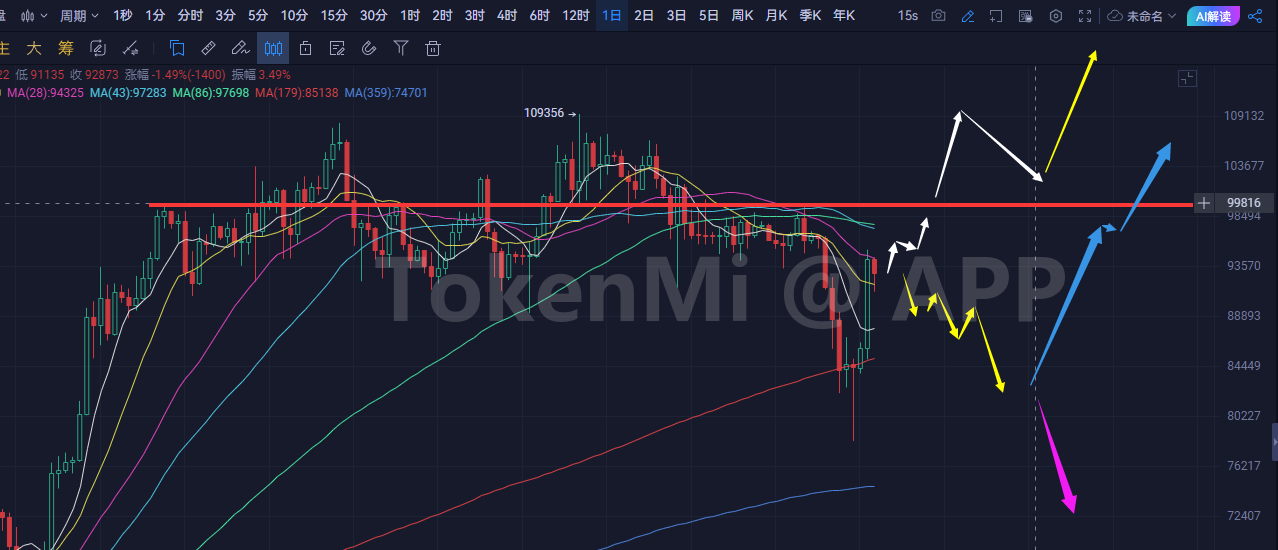Enter fullscreen chart mode
Screen dimensions: 1278x550
coord(1085,16)
